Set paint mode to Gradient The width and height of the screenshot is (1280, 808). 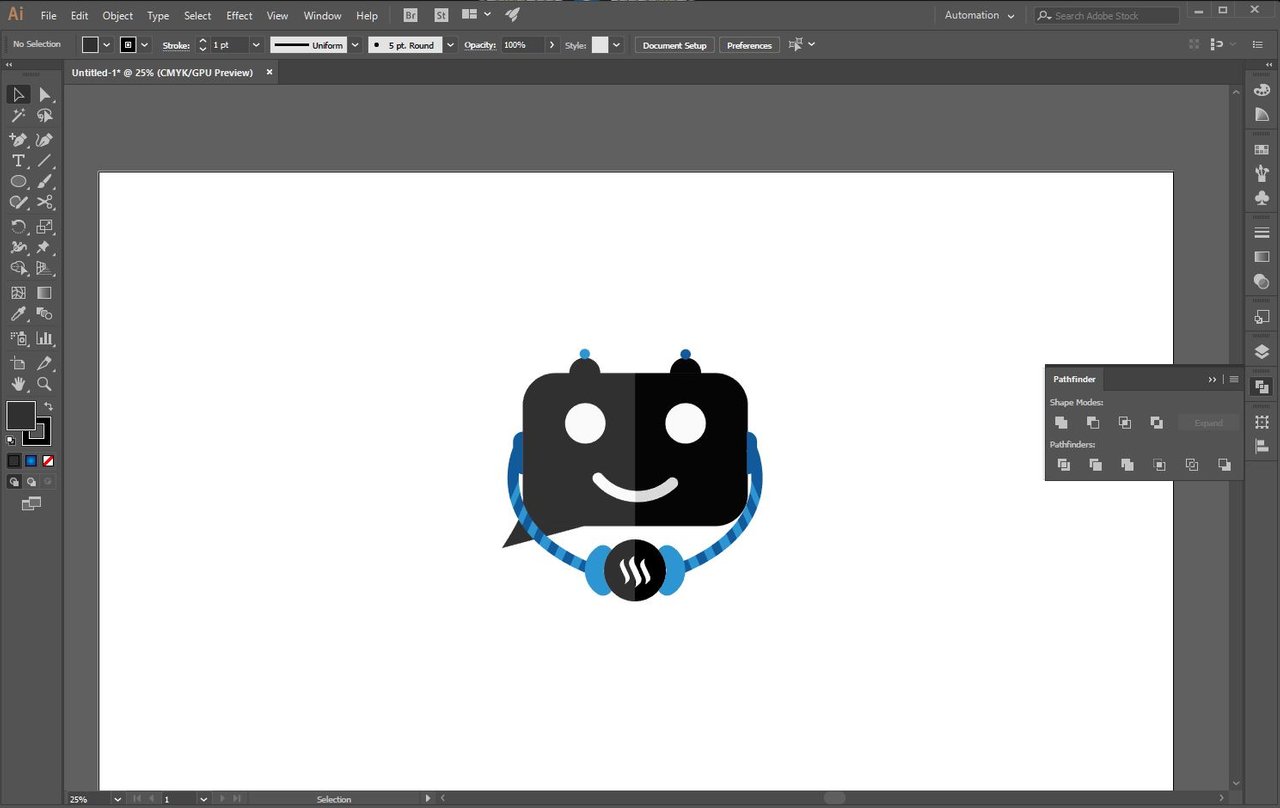click(x=31, y=461)
